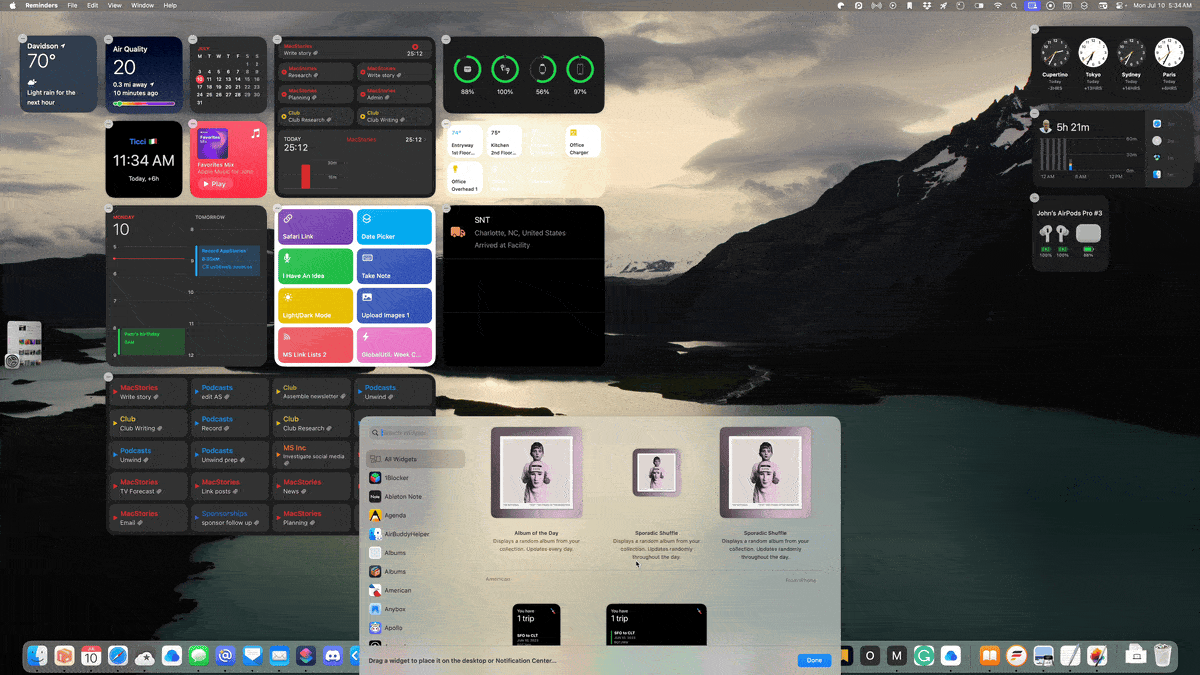Open Messages from the Dock

pos(198,656)
